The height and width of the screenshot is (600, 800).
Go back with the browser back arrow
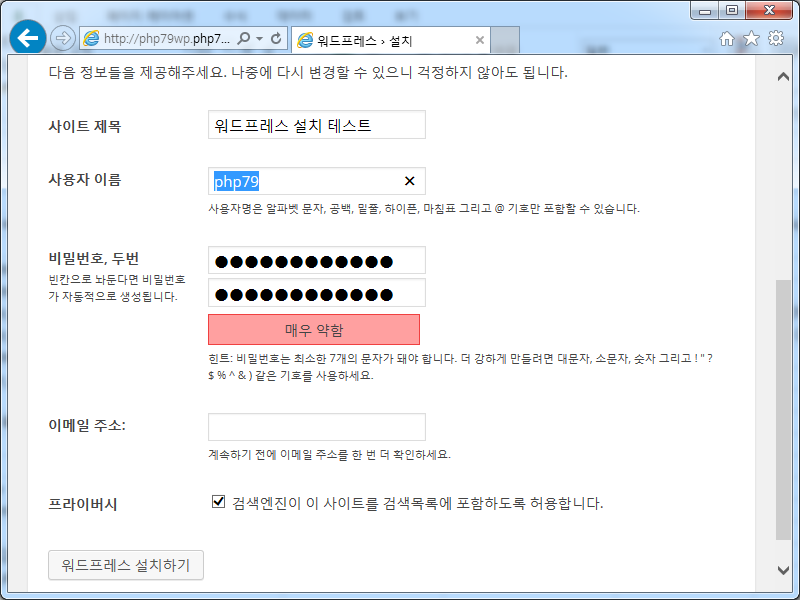point(28,37)
